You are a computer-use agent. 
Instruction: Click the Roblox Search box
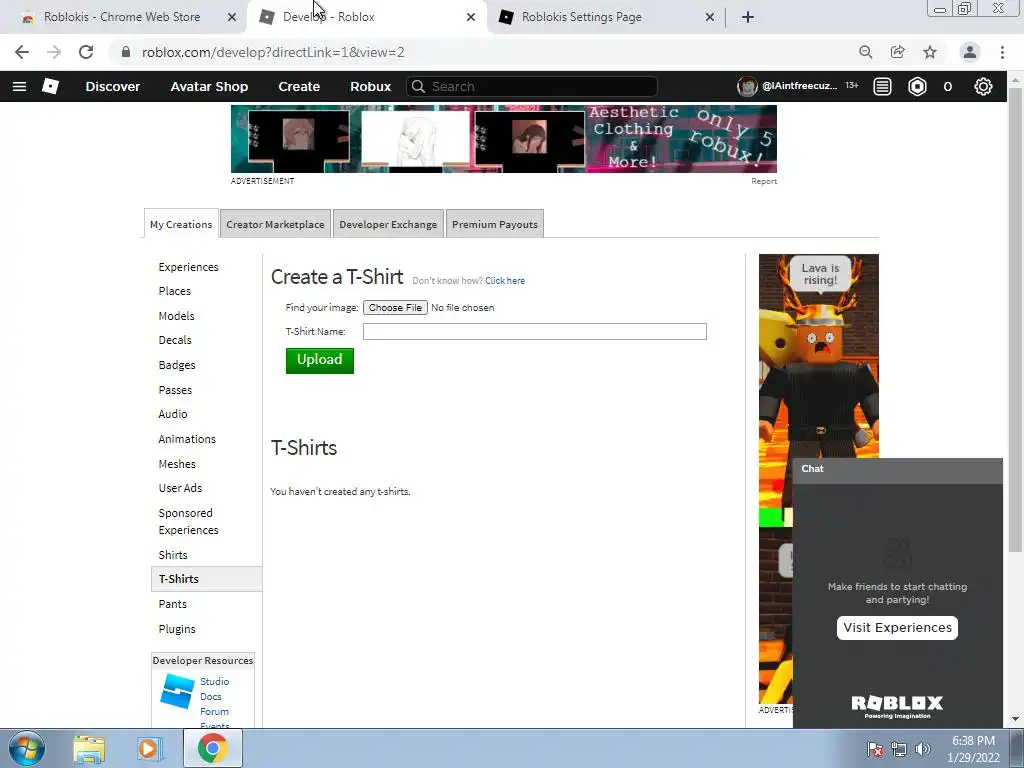pos(532,86)
